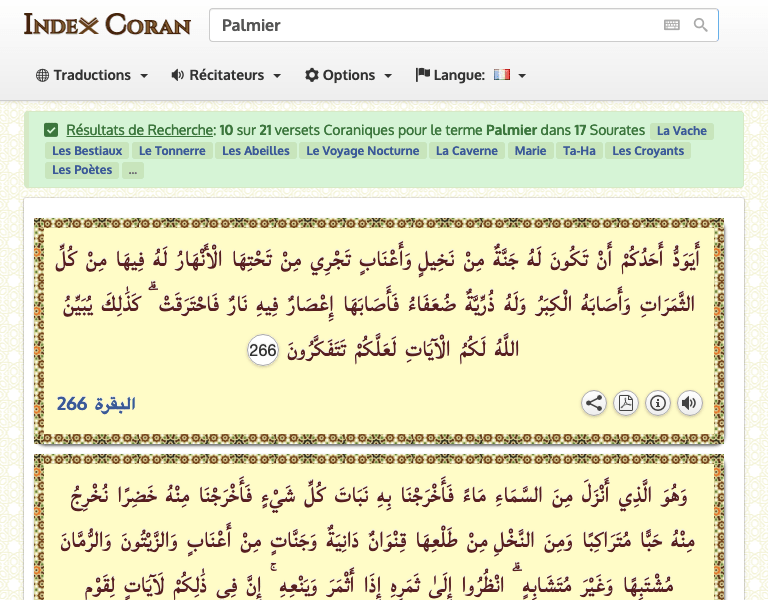Click the verse number 266 circle marker
Screen dimensions: 768x600
(262, 350)
